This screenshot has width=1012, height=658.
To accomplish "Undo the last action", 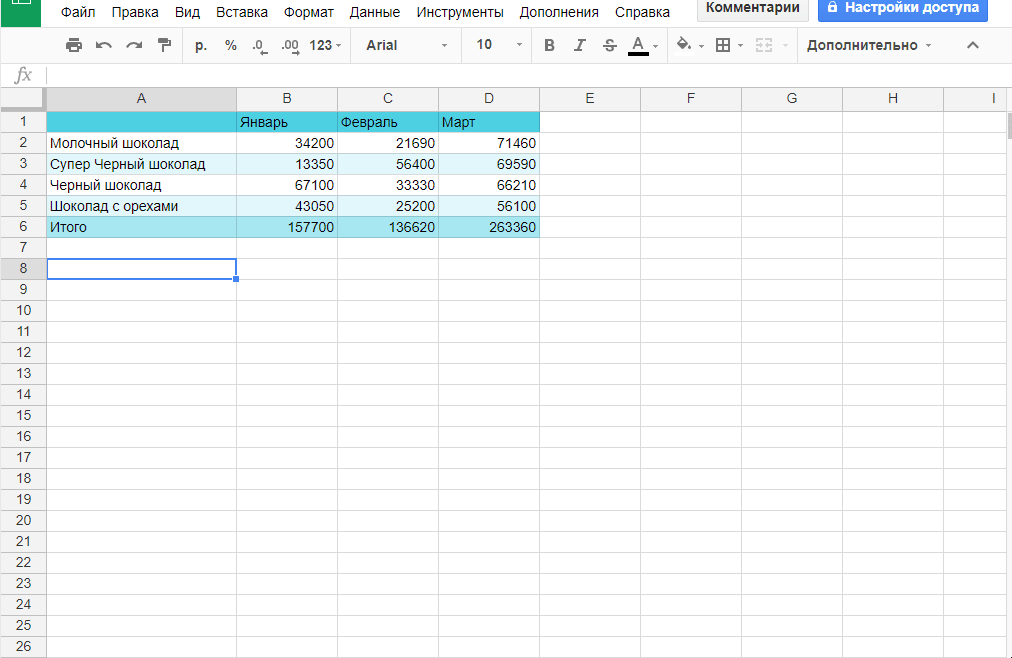I will (x=103, y=45).
